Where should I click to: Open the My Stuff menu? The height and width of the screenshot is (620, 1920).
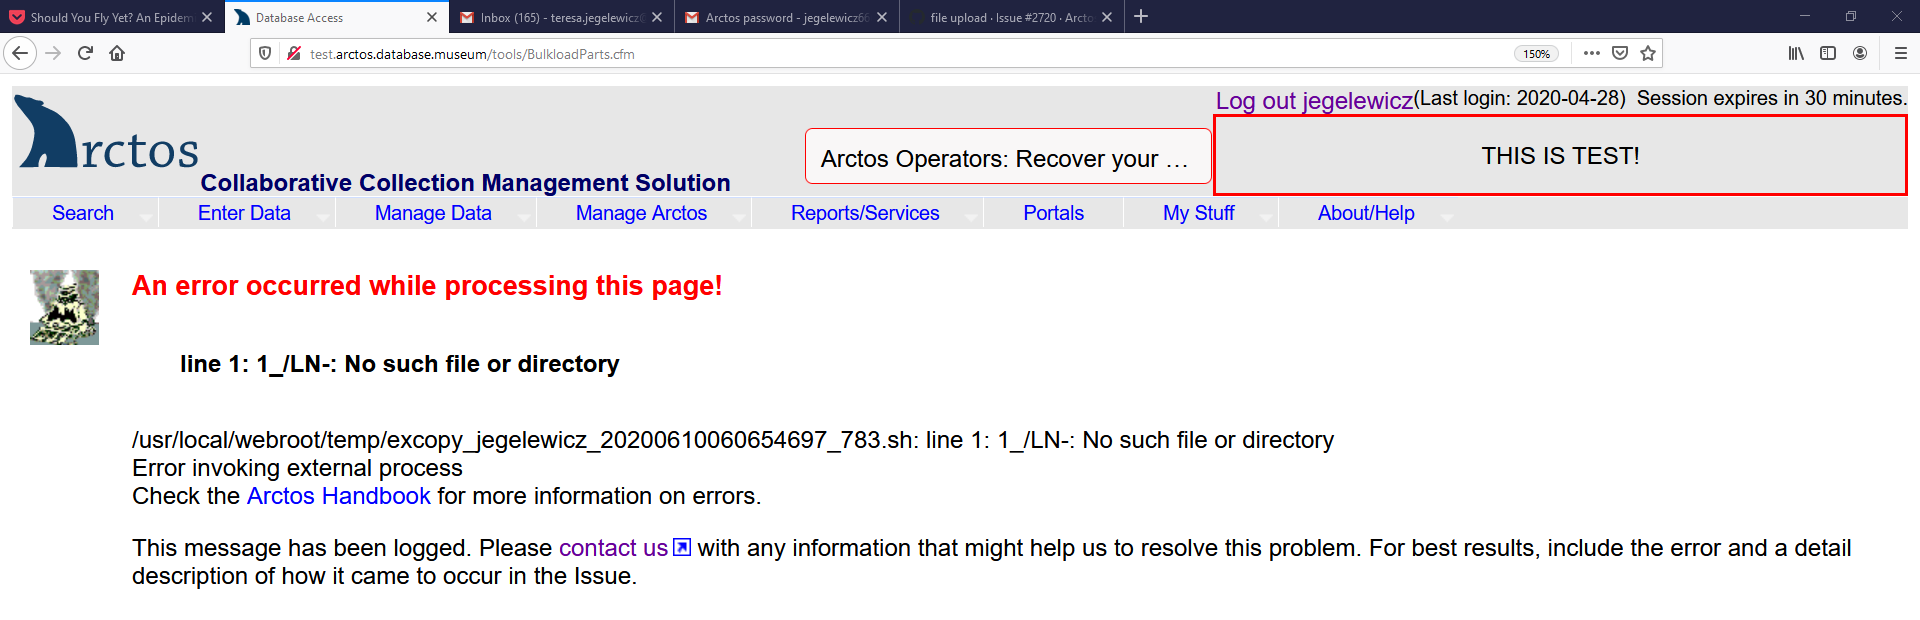tap(1198, 213)
